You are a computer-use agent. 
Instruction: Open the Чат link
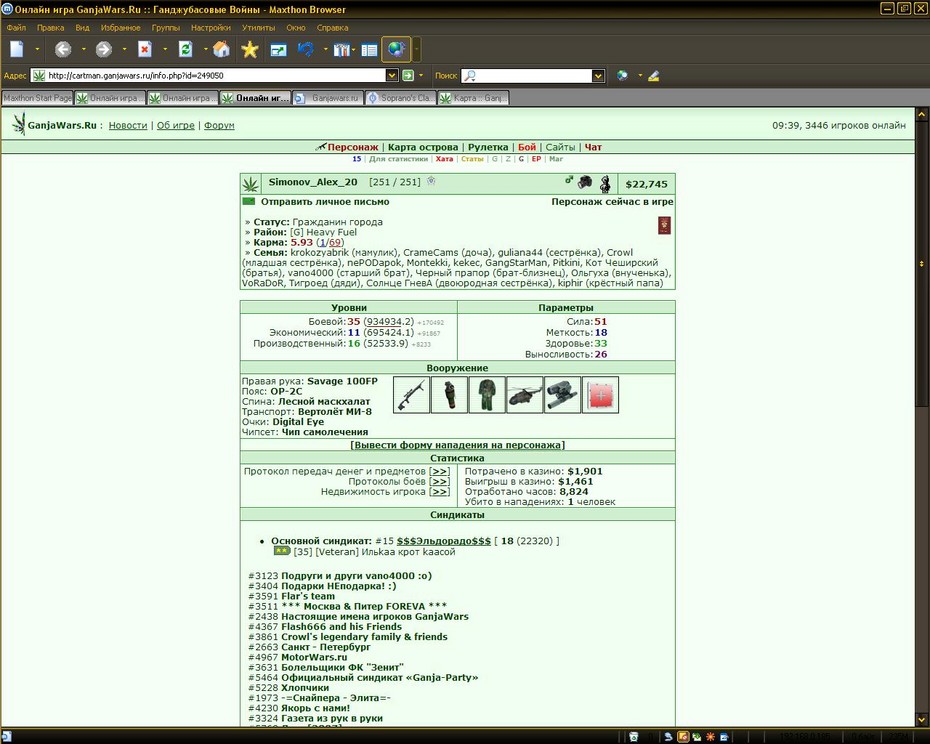point(593,147)
